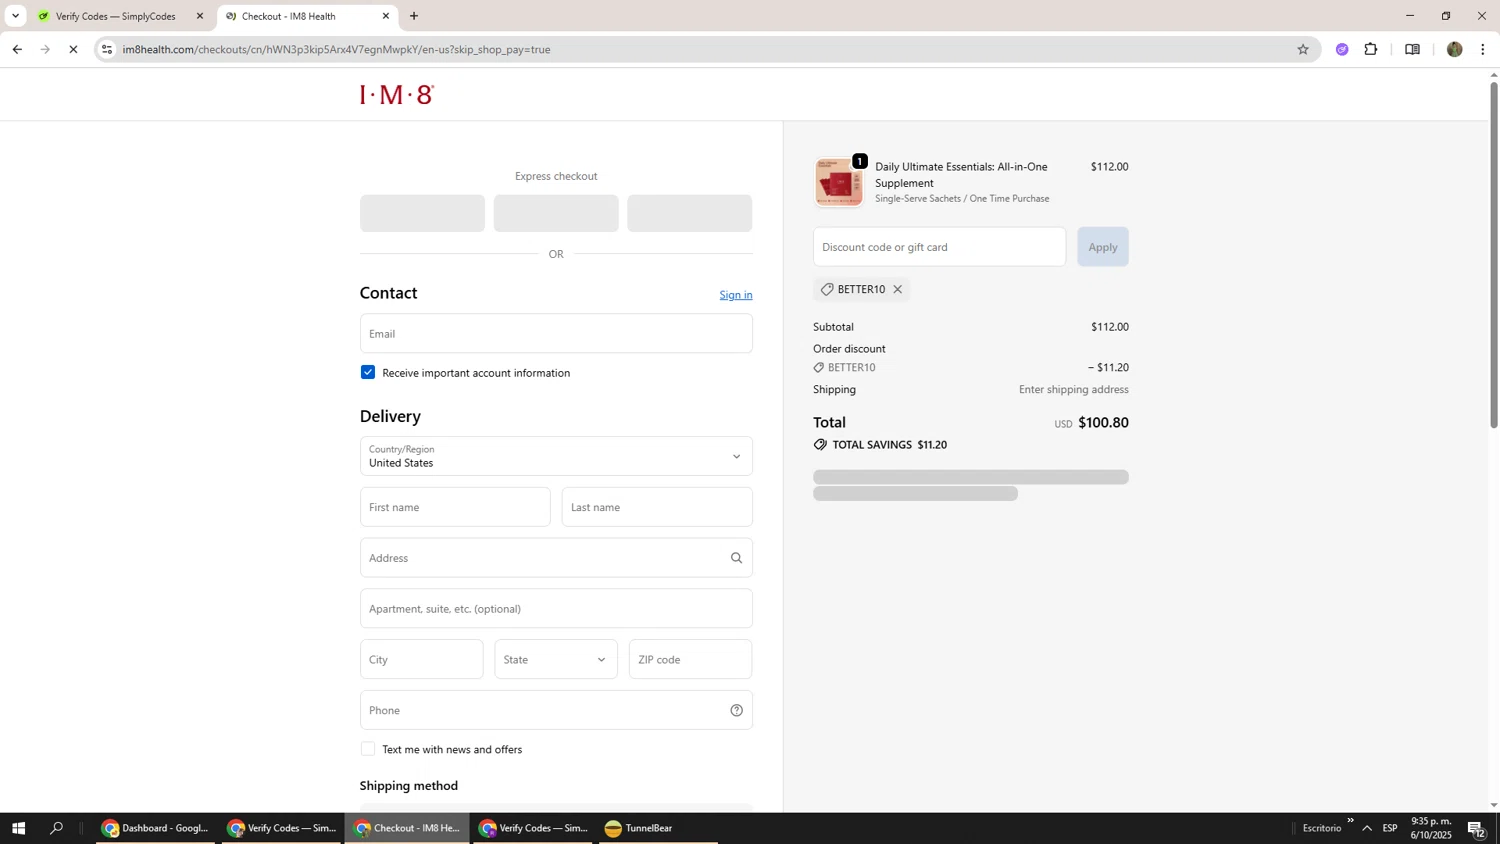This screenshot has width=1500, height=844.
Task: Open the Country/Region dropdown
Action: pyautogui.click(x=556, y=456)
